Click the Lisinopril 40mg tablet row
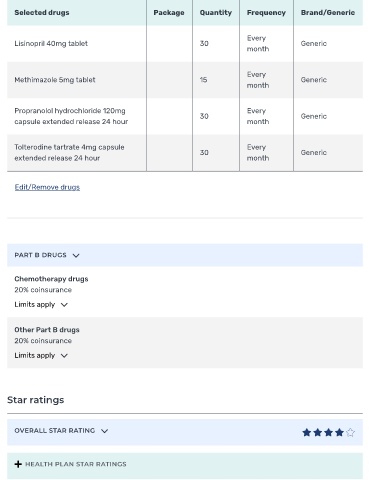This screenshot has width=370, height=480. [x=185, y=43]
